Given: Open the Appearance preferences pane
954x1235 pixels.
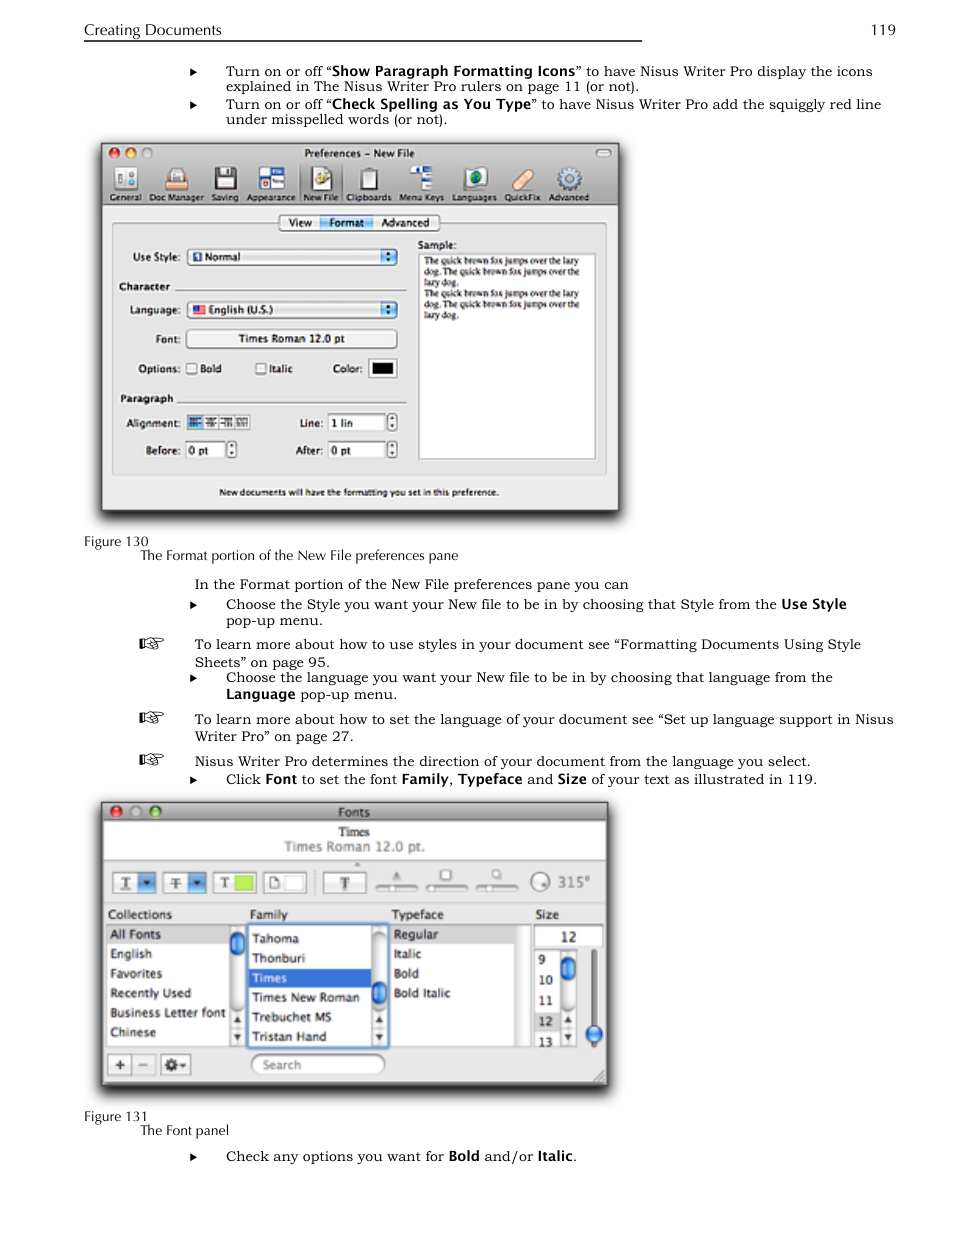Looking at the screenshot, I should tap(271, 184).
